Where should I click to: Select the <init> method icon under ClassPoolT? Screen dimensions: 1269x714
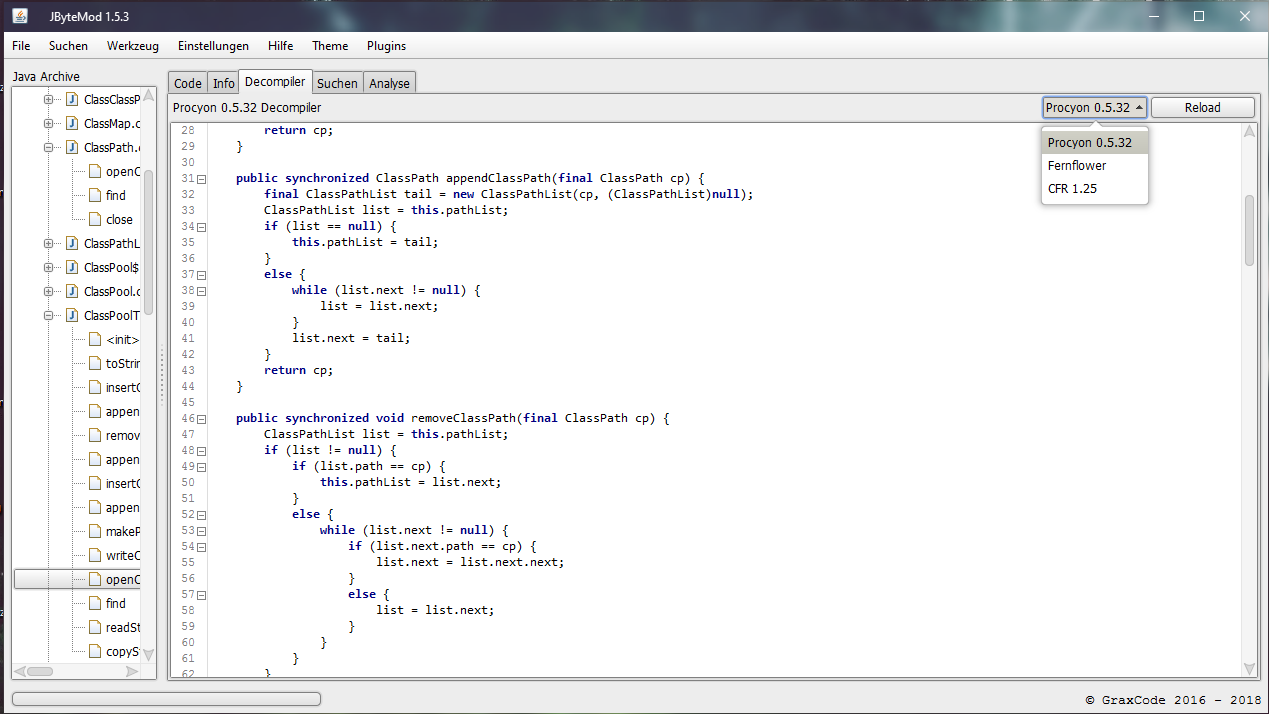coord(97,339)
